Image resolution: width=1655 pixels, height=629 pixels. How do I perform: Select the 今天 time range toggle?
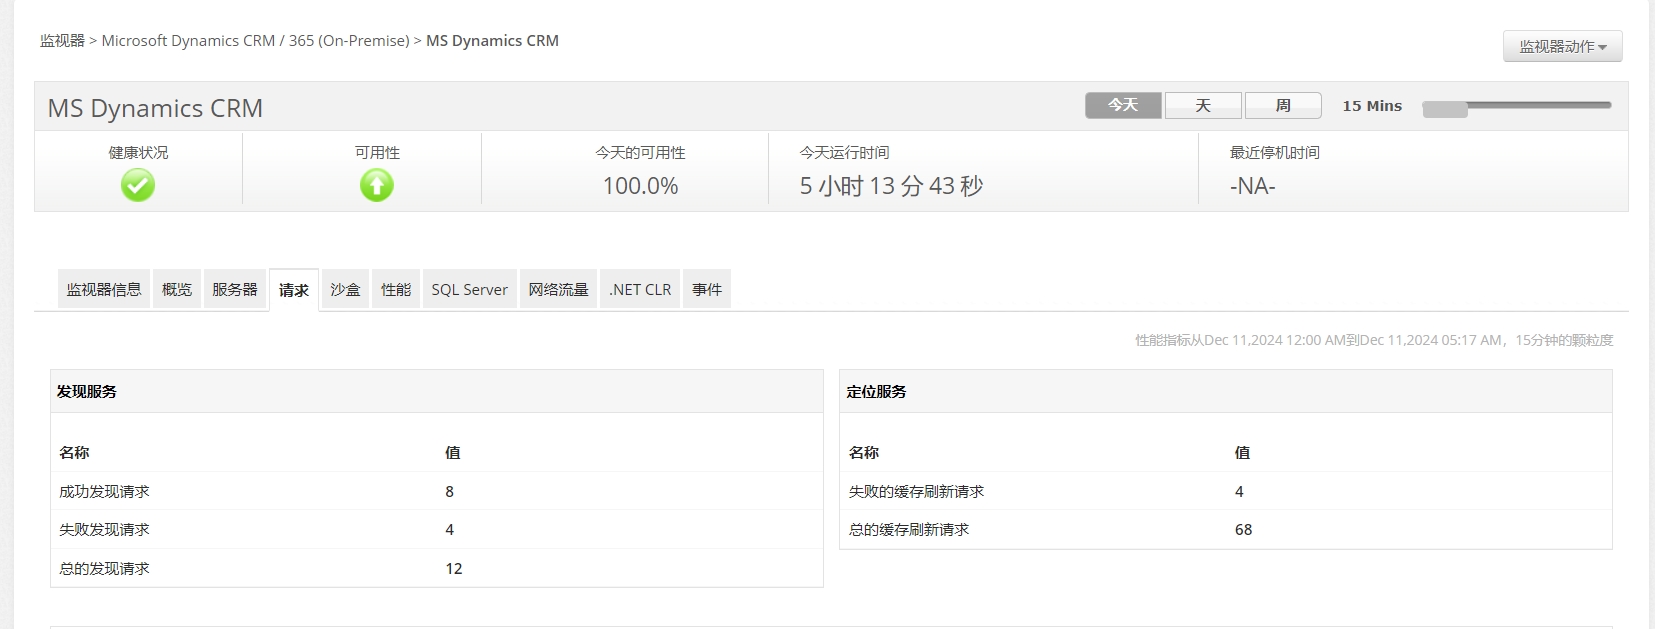click(x=1123, y=105)
